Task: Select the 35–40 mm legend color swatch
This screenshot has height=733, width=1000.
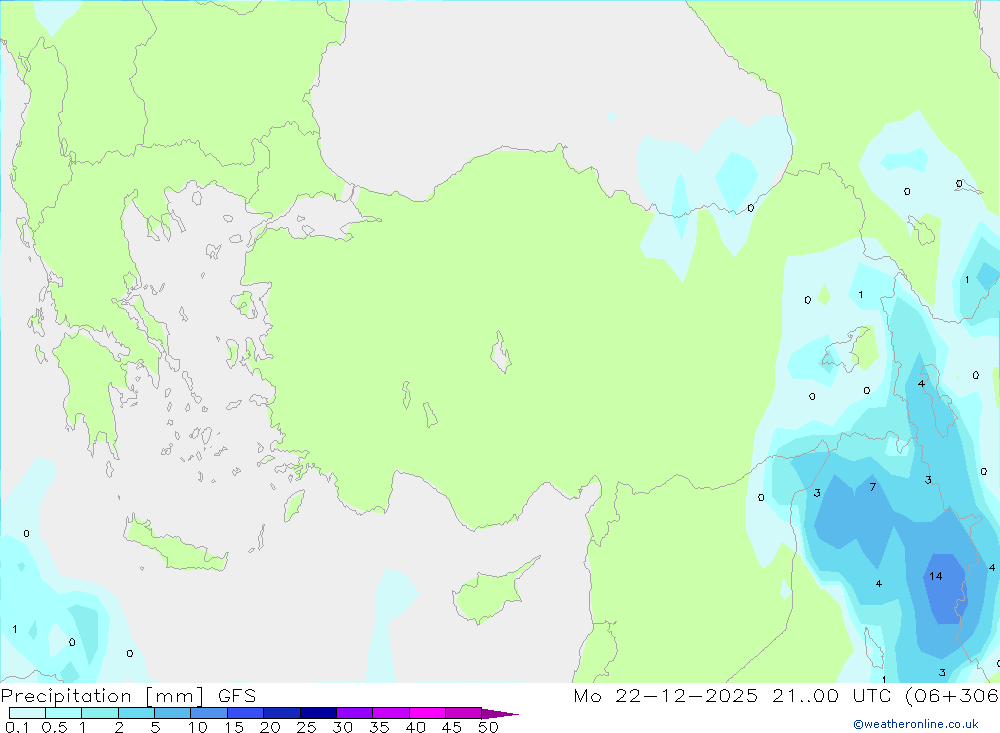Action: (390, 713)
